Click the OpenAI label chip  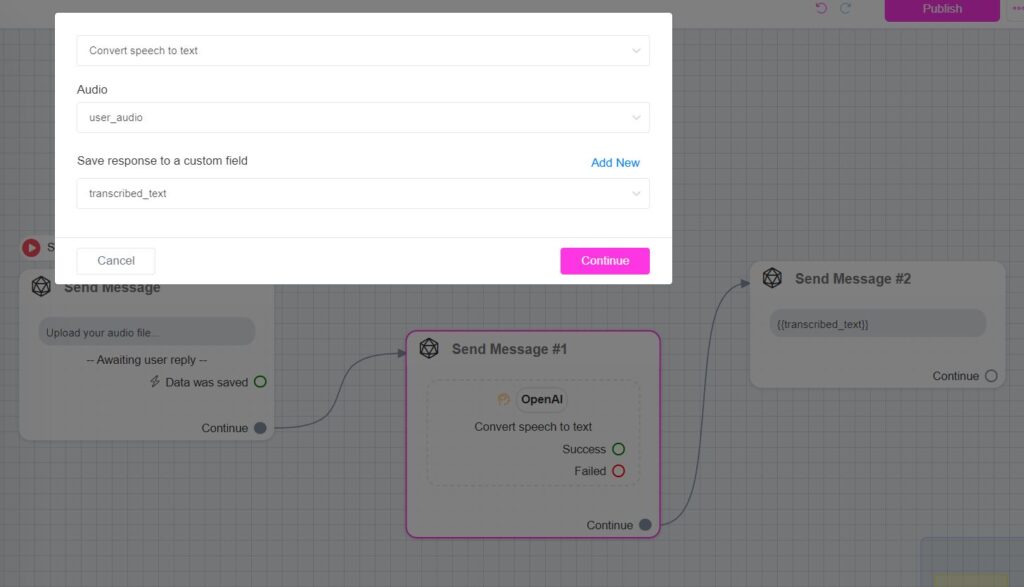(541, 399)
